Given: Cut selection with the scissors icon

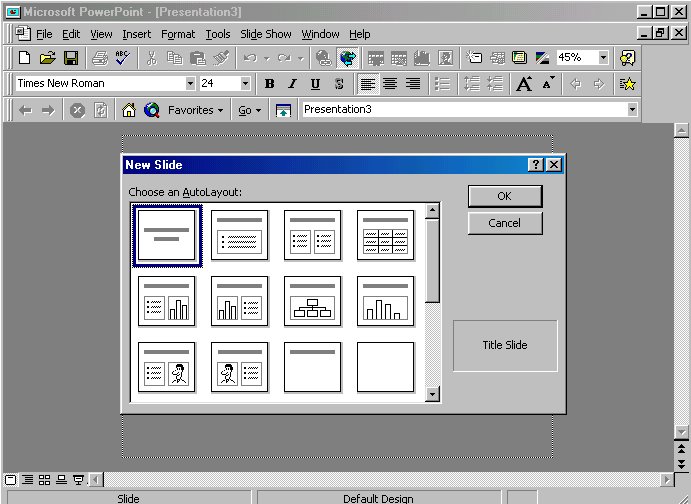Looking at the screenshot, I should click(152, 58).
